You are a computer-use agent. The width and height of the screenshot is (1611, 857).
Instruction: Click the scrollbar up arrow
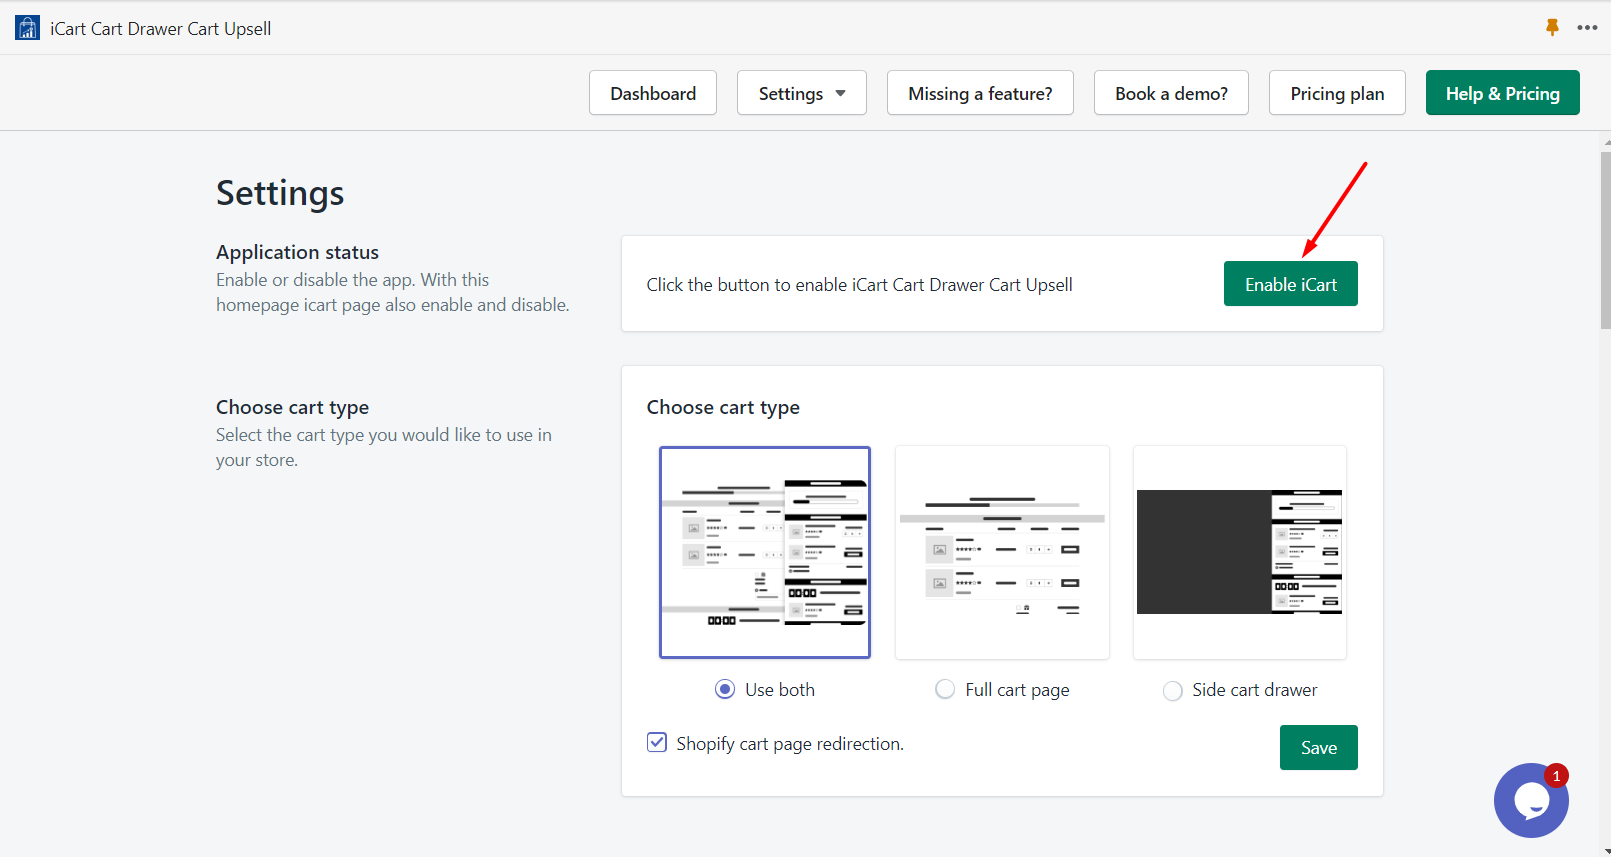tap(1605, 143)
